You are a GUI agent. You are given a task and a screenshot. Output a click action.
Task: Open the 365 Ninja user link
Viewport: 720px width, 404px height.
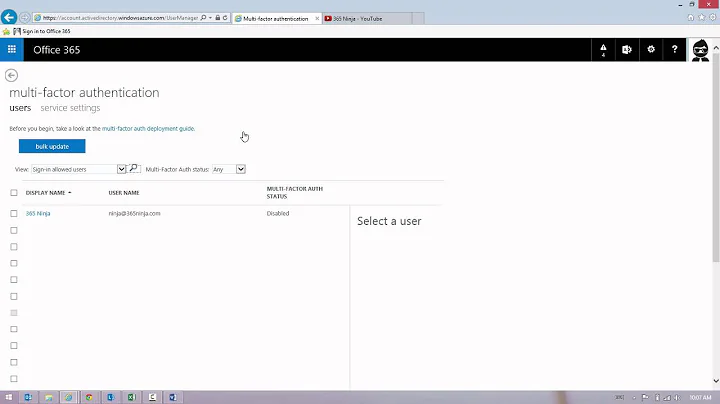coord(38,213)
